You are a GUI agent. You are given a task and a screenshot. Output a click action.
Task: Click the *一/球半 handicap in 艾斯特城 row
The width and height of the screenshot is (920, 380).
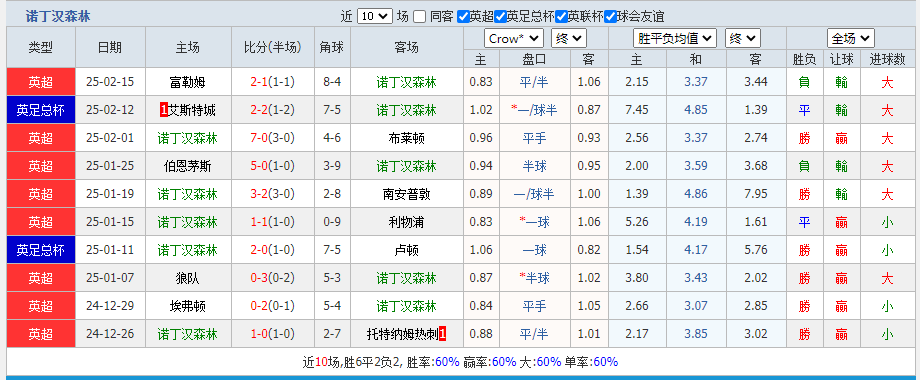coord(534,110)
